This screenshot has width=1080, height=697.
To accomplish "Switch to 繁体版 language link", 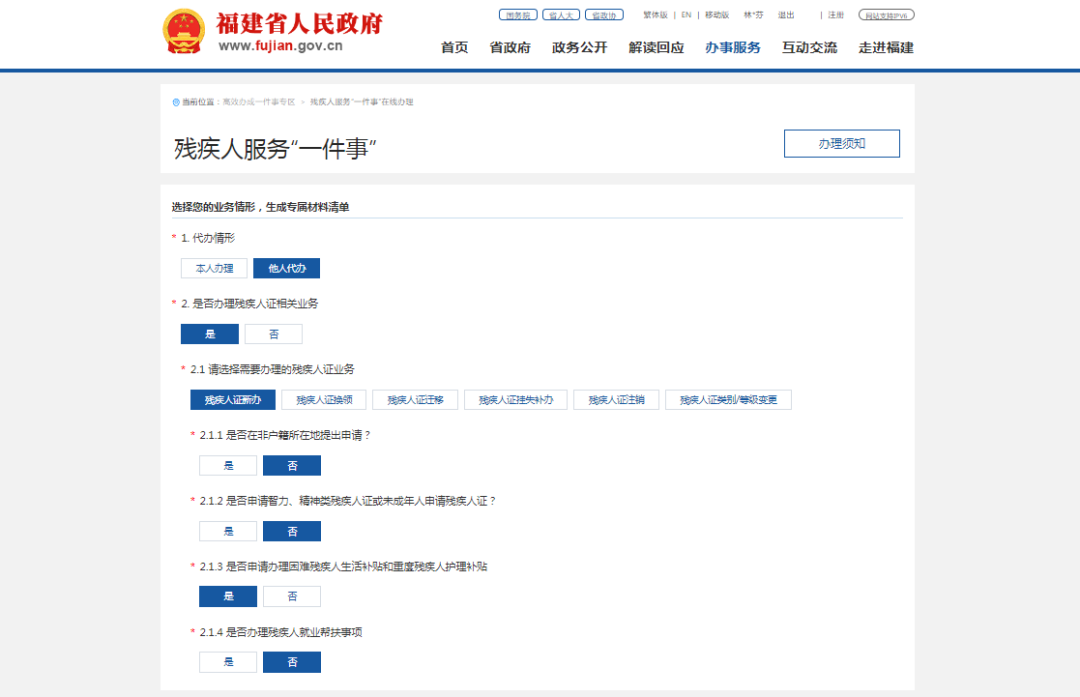I will pos(655,15).
